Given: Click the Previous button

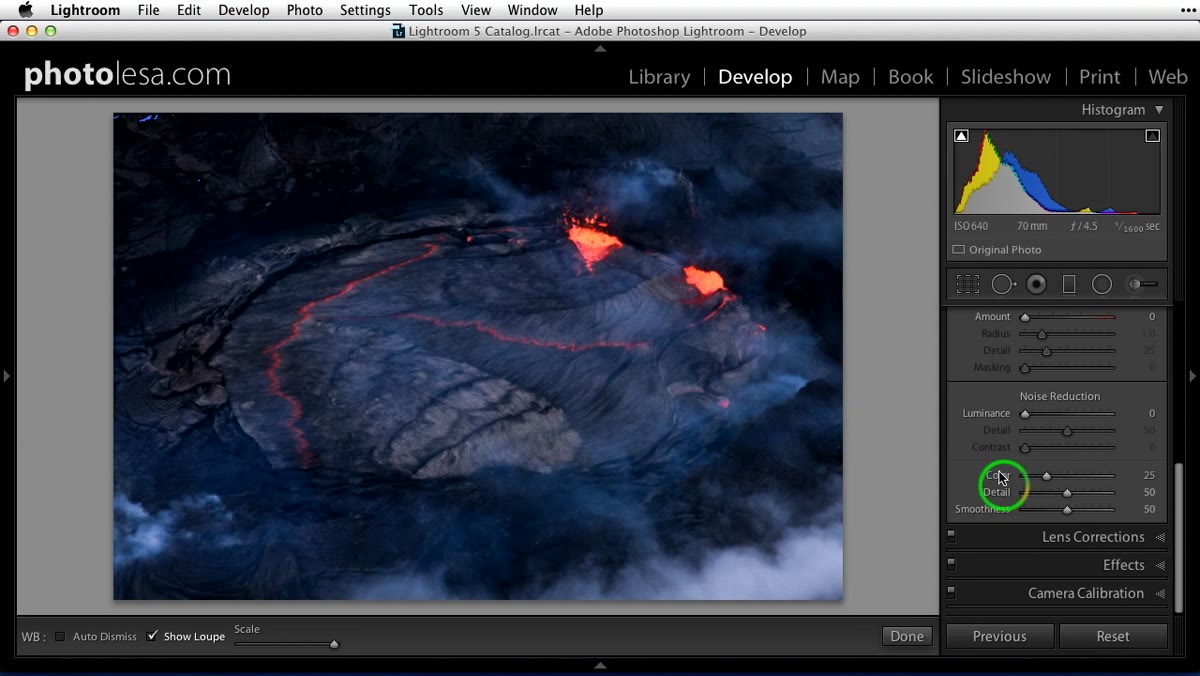Looking at the screenshot, I should point(1000,636).
